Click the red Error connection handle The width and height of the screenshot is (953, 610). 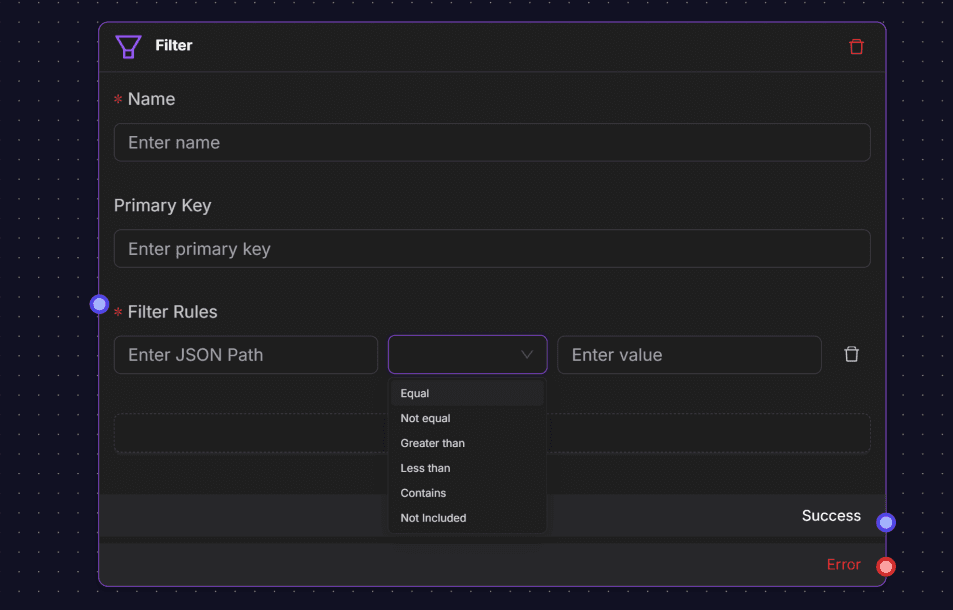pyautogui.click(x=885, y=566)
